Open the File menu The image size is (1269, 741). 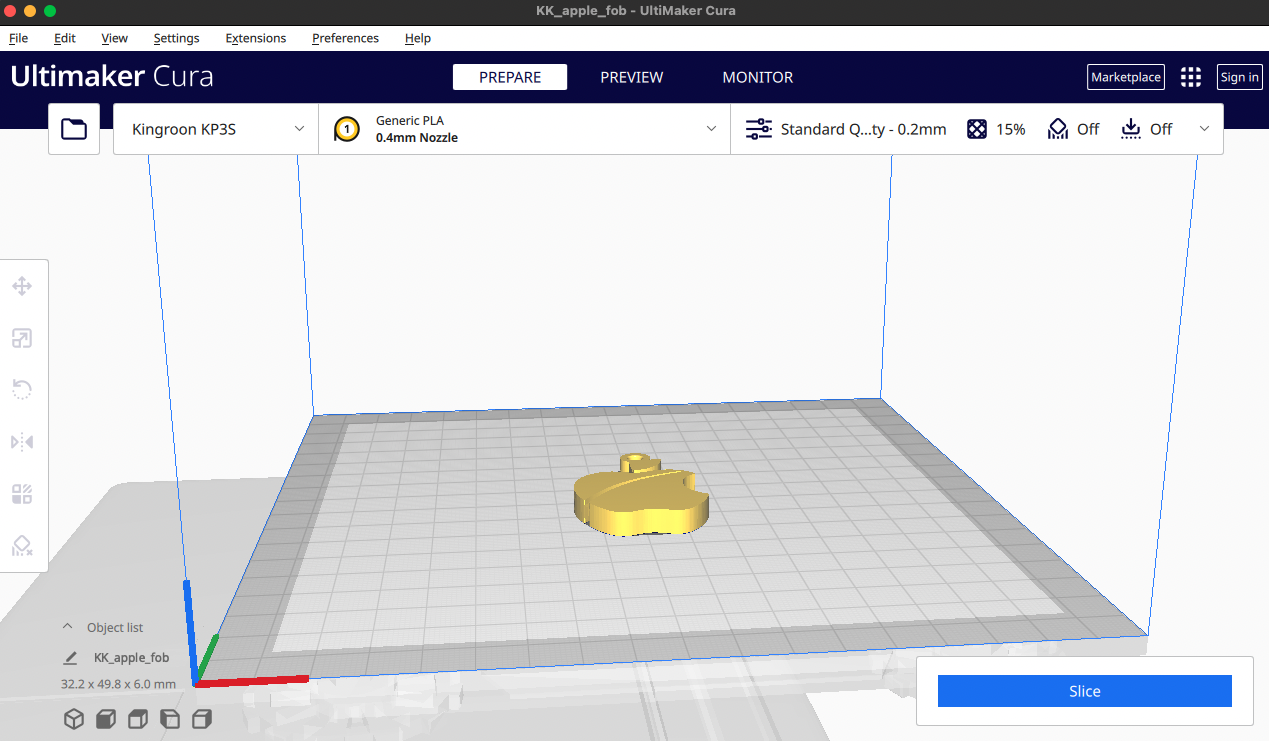tap(18, 38)
